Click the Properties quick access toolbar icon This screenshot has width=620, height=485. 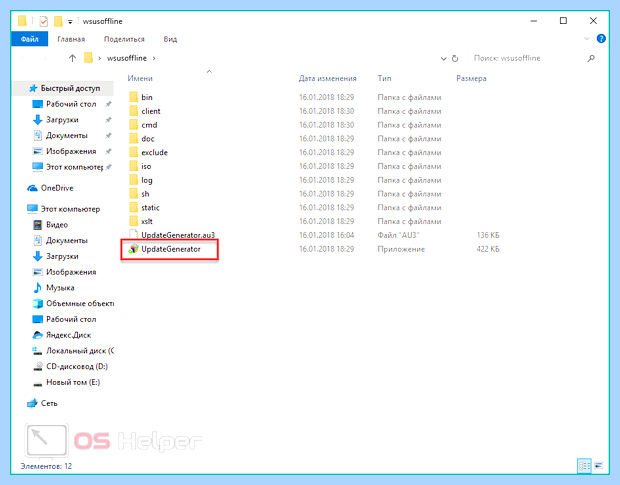(43, 21)
